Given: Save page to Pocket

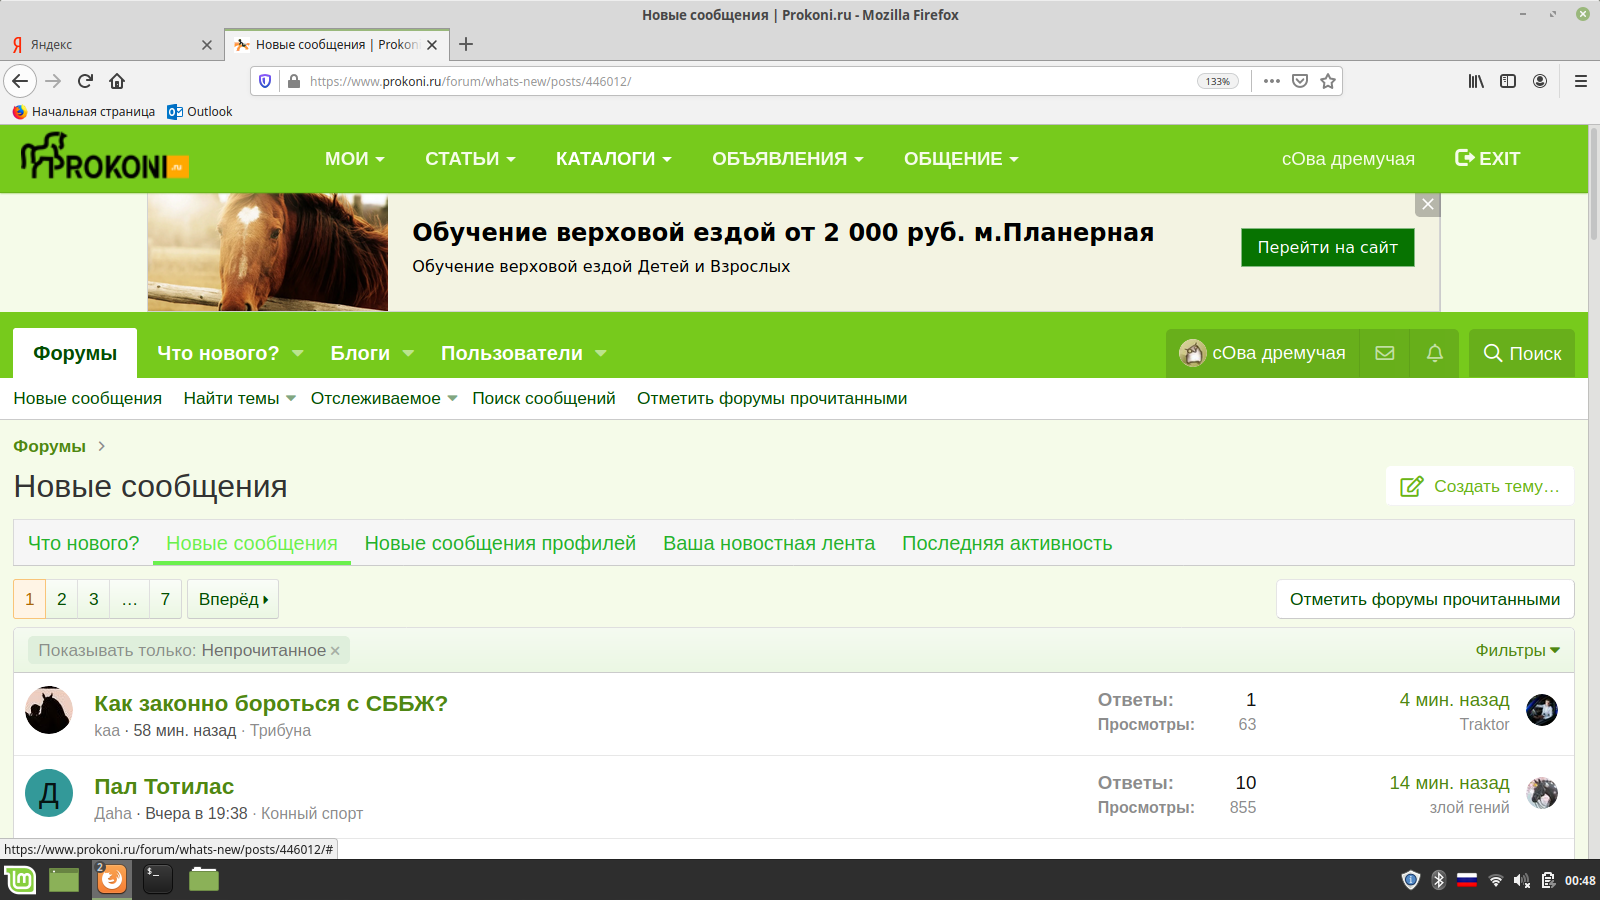Looking at the screenshot, I should pyautogui.click(x=1300, y=81).
